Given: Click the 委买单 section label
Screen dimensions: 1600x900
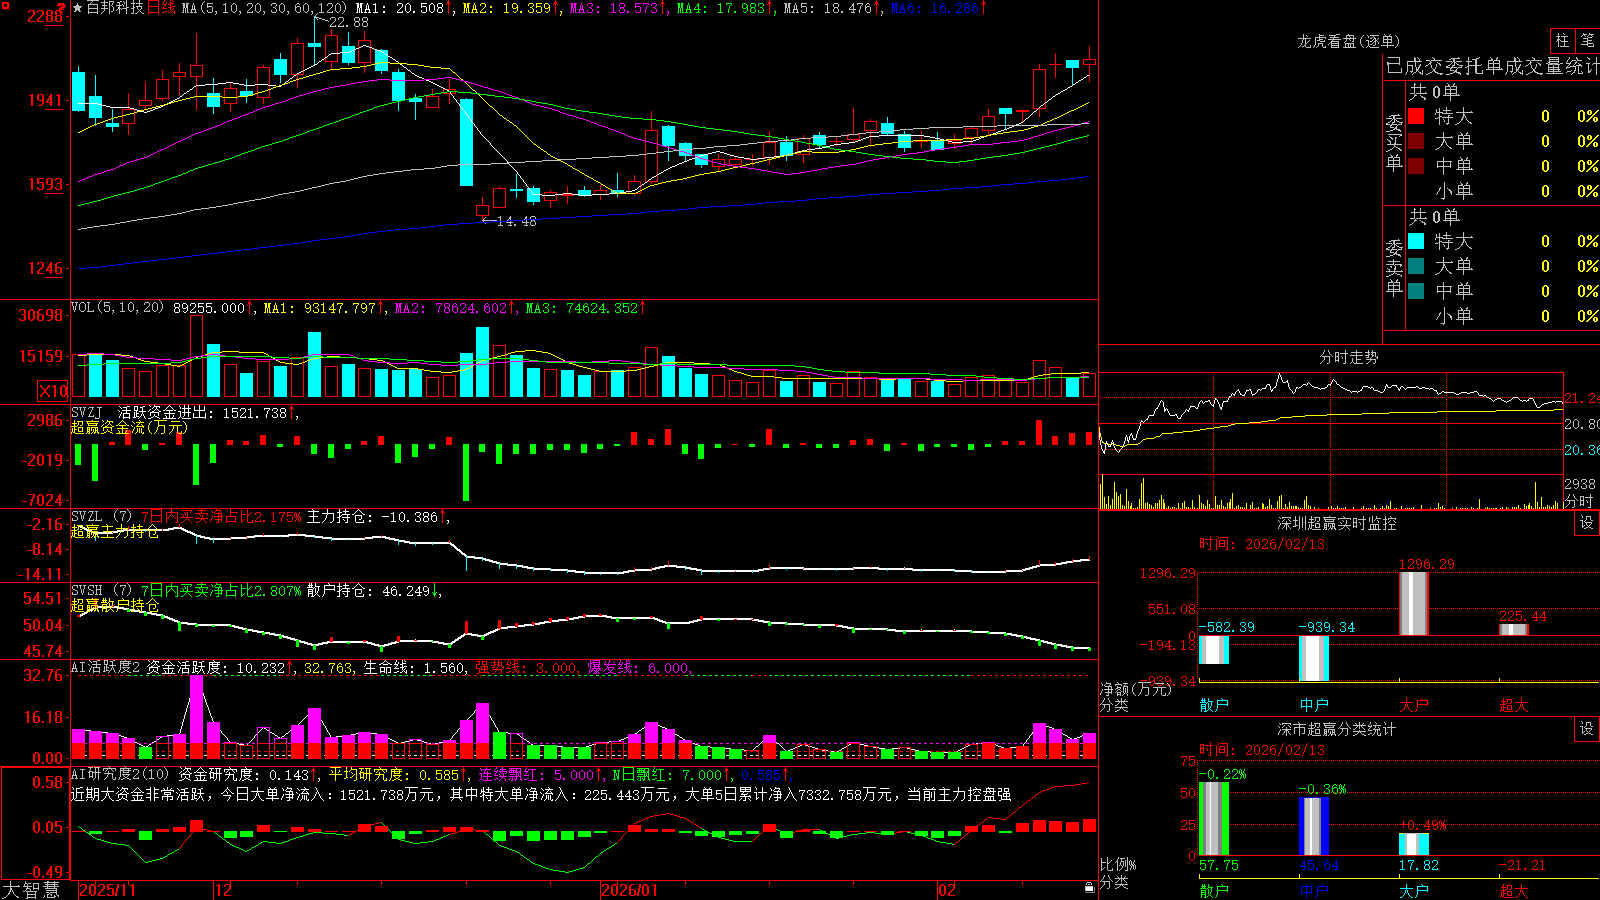Looking at the screenshot, I should (1394, 142).
